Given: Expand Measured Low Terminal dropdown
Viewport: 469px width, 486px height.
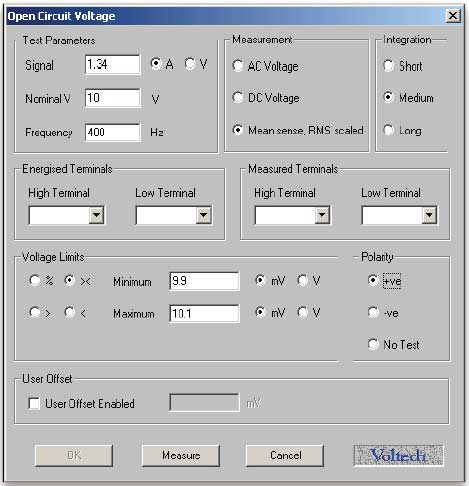Looking at the screenshot, I should tap(429, 215).
